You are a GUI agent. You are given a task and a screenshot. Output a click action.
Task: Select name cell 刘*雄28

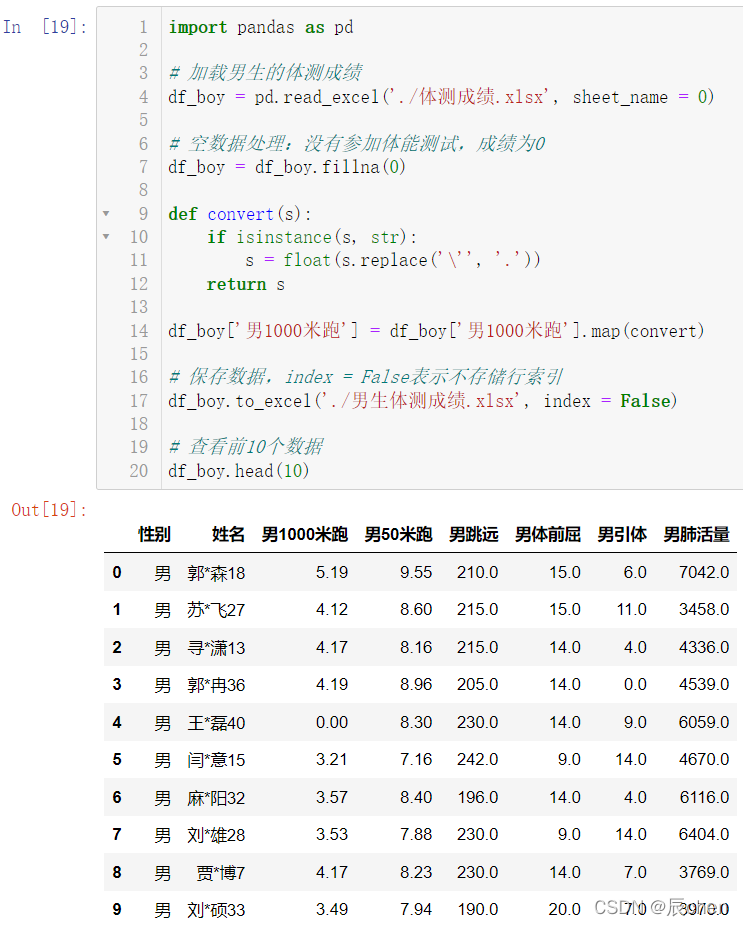tap(216, 835)
